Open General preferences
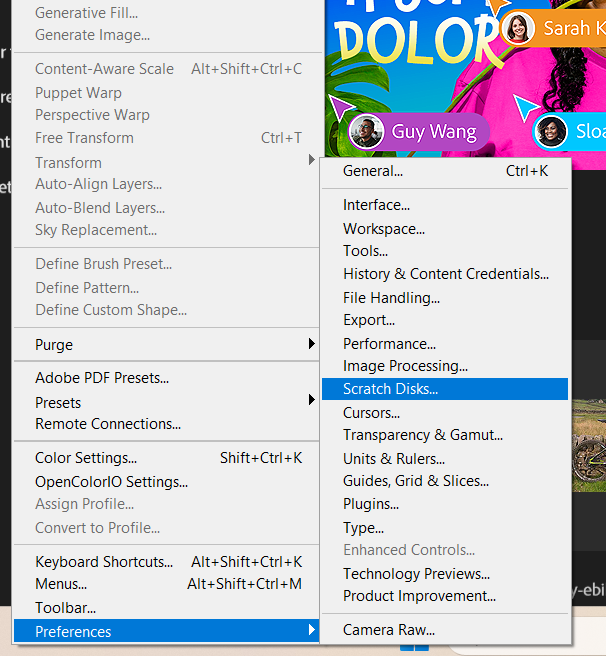The width and height of the screenshot is (606, 656). [x=444, y=171]
